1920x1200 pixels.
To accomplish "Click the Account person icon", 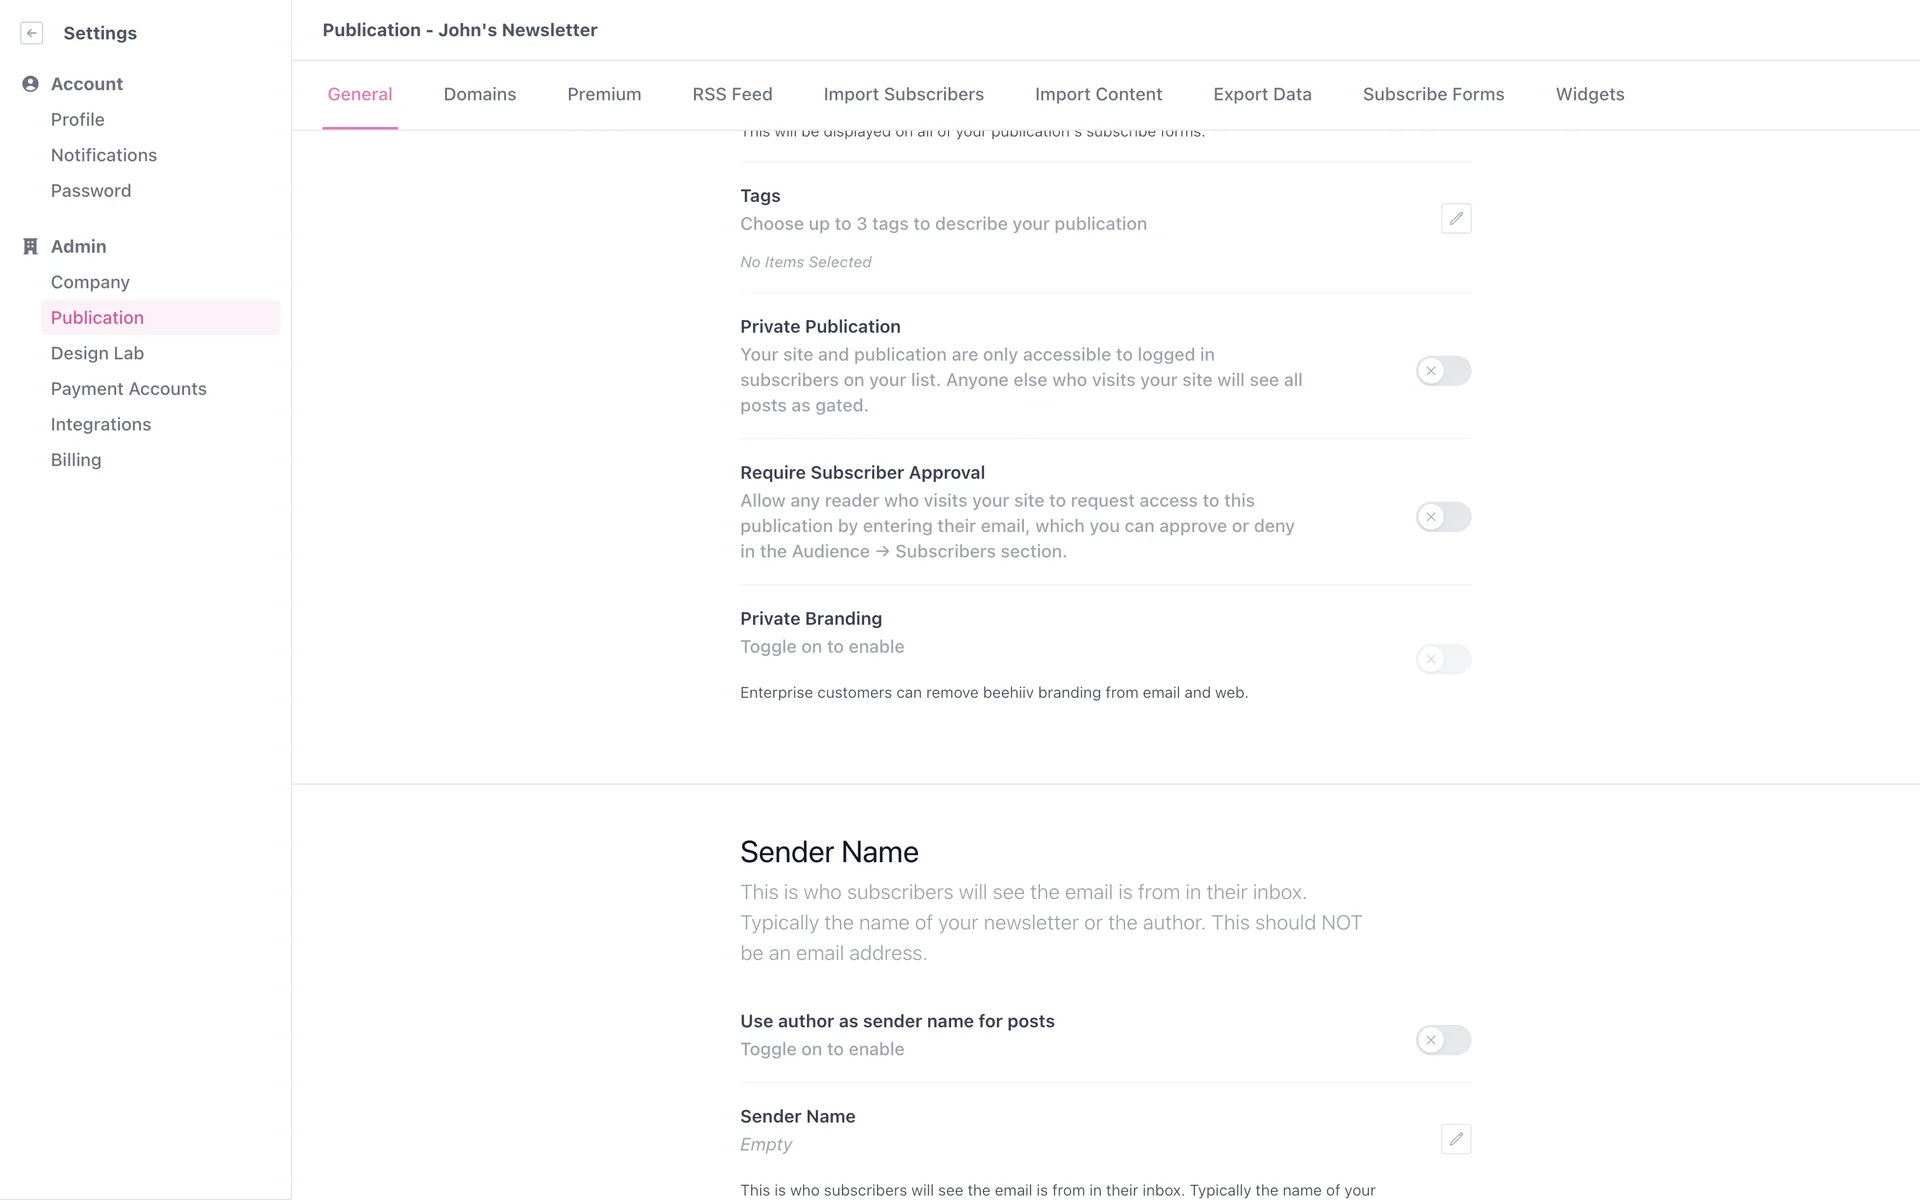I will (30, 84).
